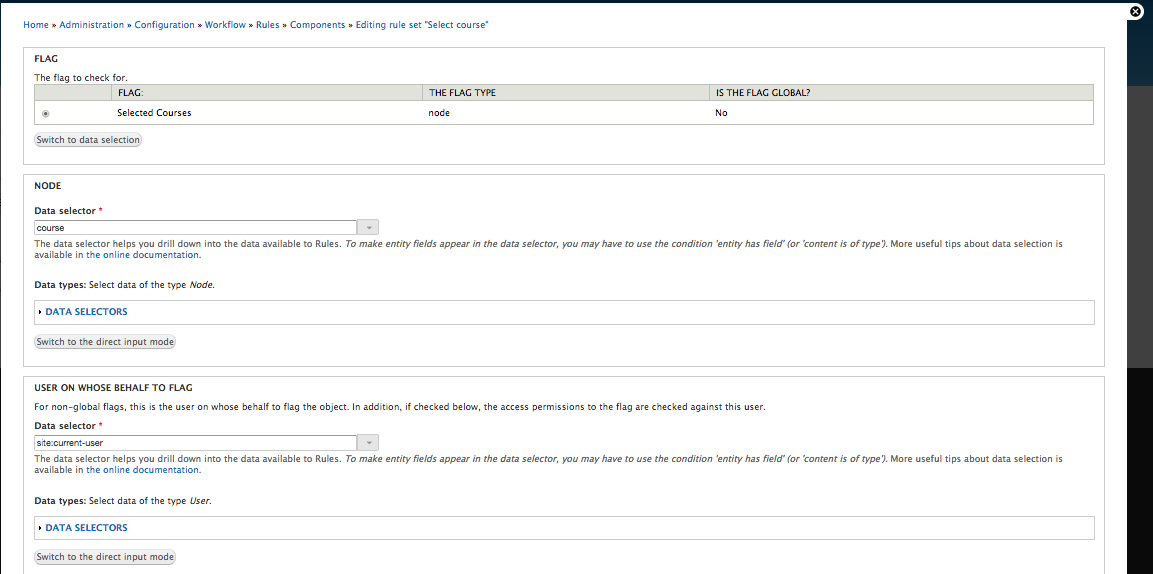1153x574 pixels.
Task: Select the Selected Courses flag radio button
Action: coord(46,114)
